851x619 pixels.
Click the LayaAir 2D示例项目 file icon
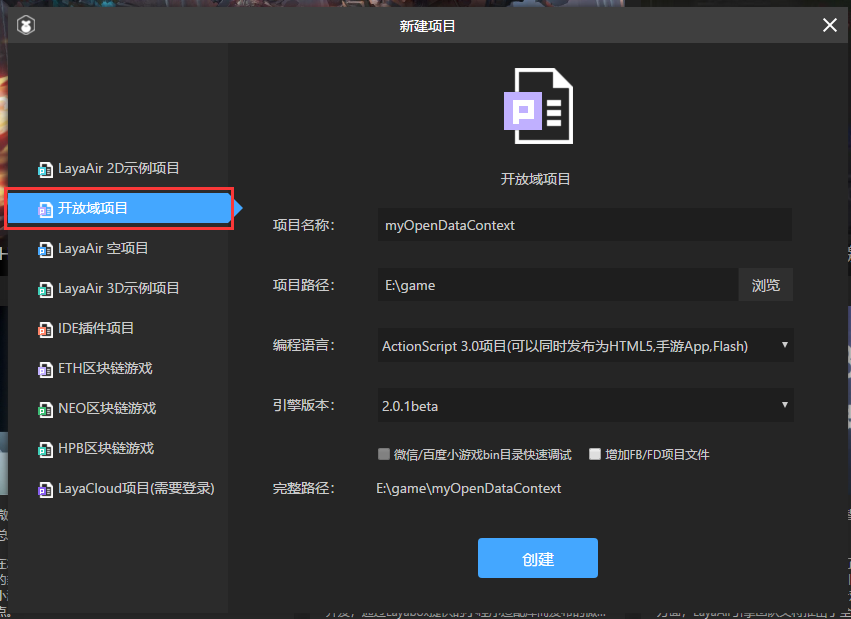(45, 169)
